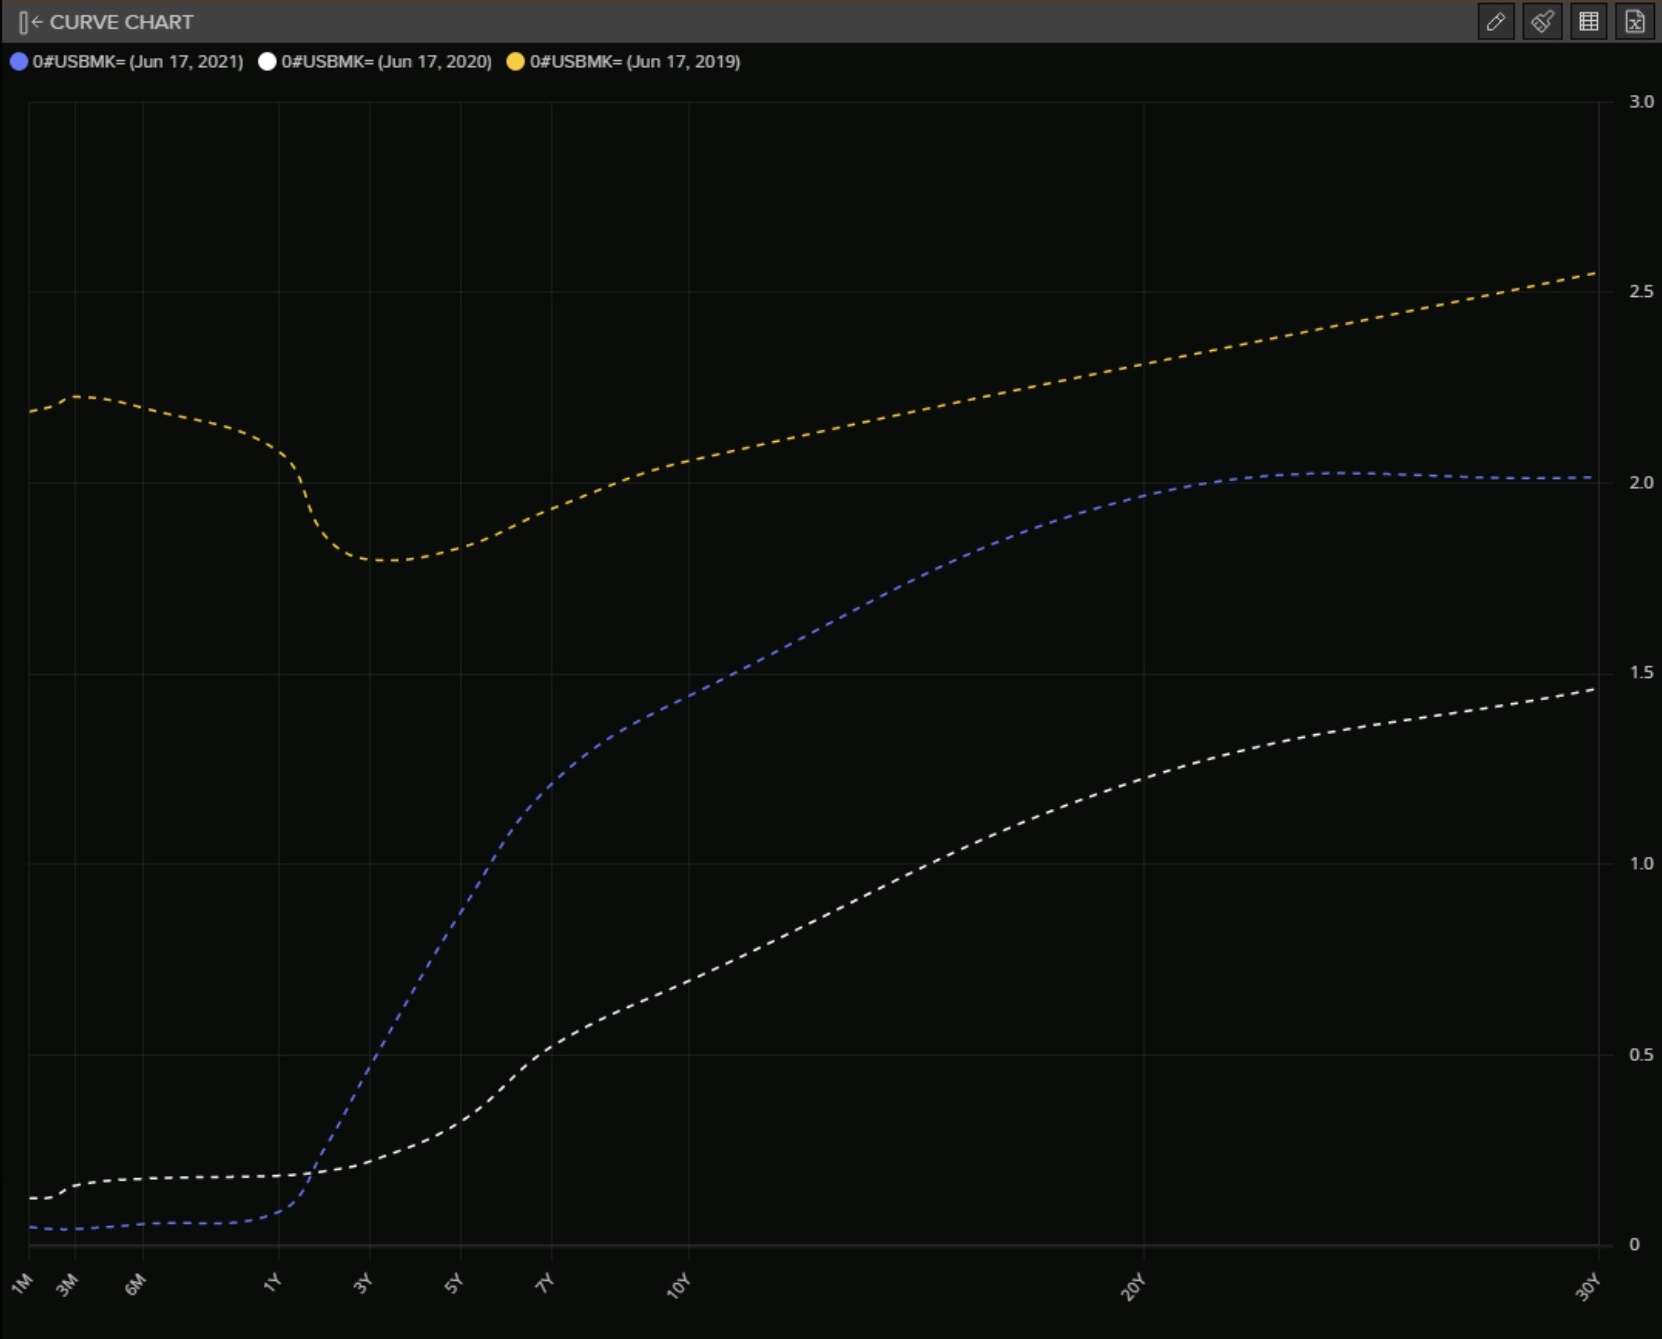The width and height of the screenshot is (1662, 1339).
Task: Click the white Jun 17, 2020 legend dot
Action: point(267,62)
